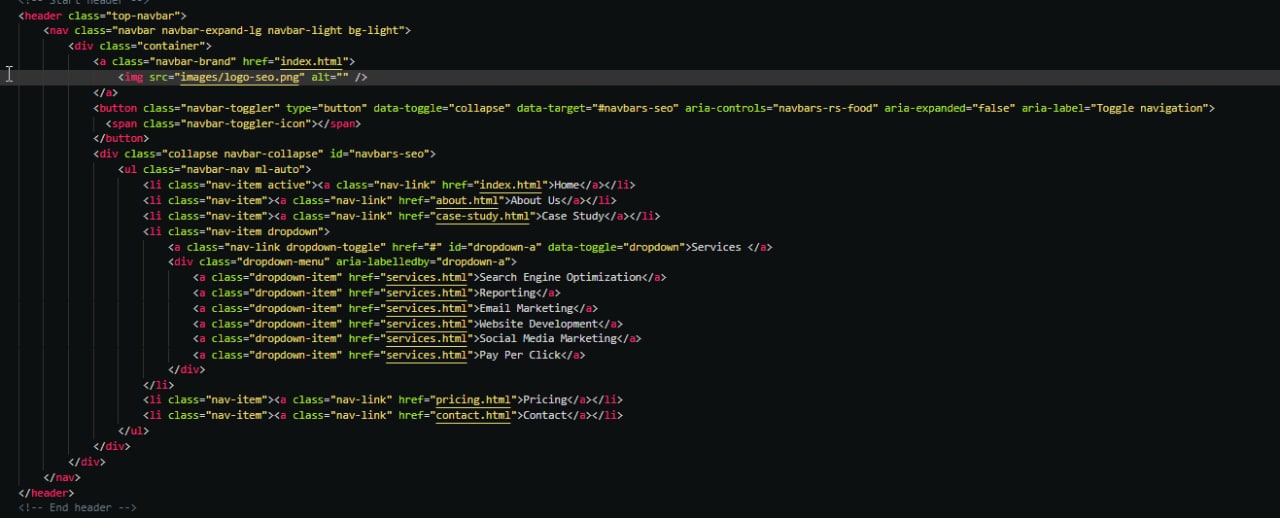Image resolution: width=1280 pixels, height=518 pixels.
Task: Open the contact.html href link
Action: [x=473, y=415]
